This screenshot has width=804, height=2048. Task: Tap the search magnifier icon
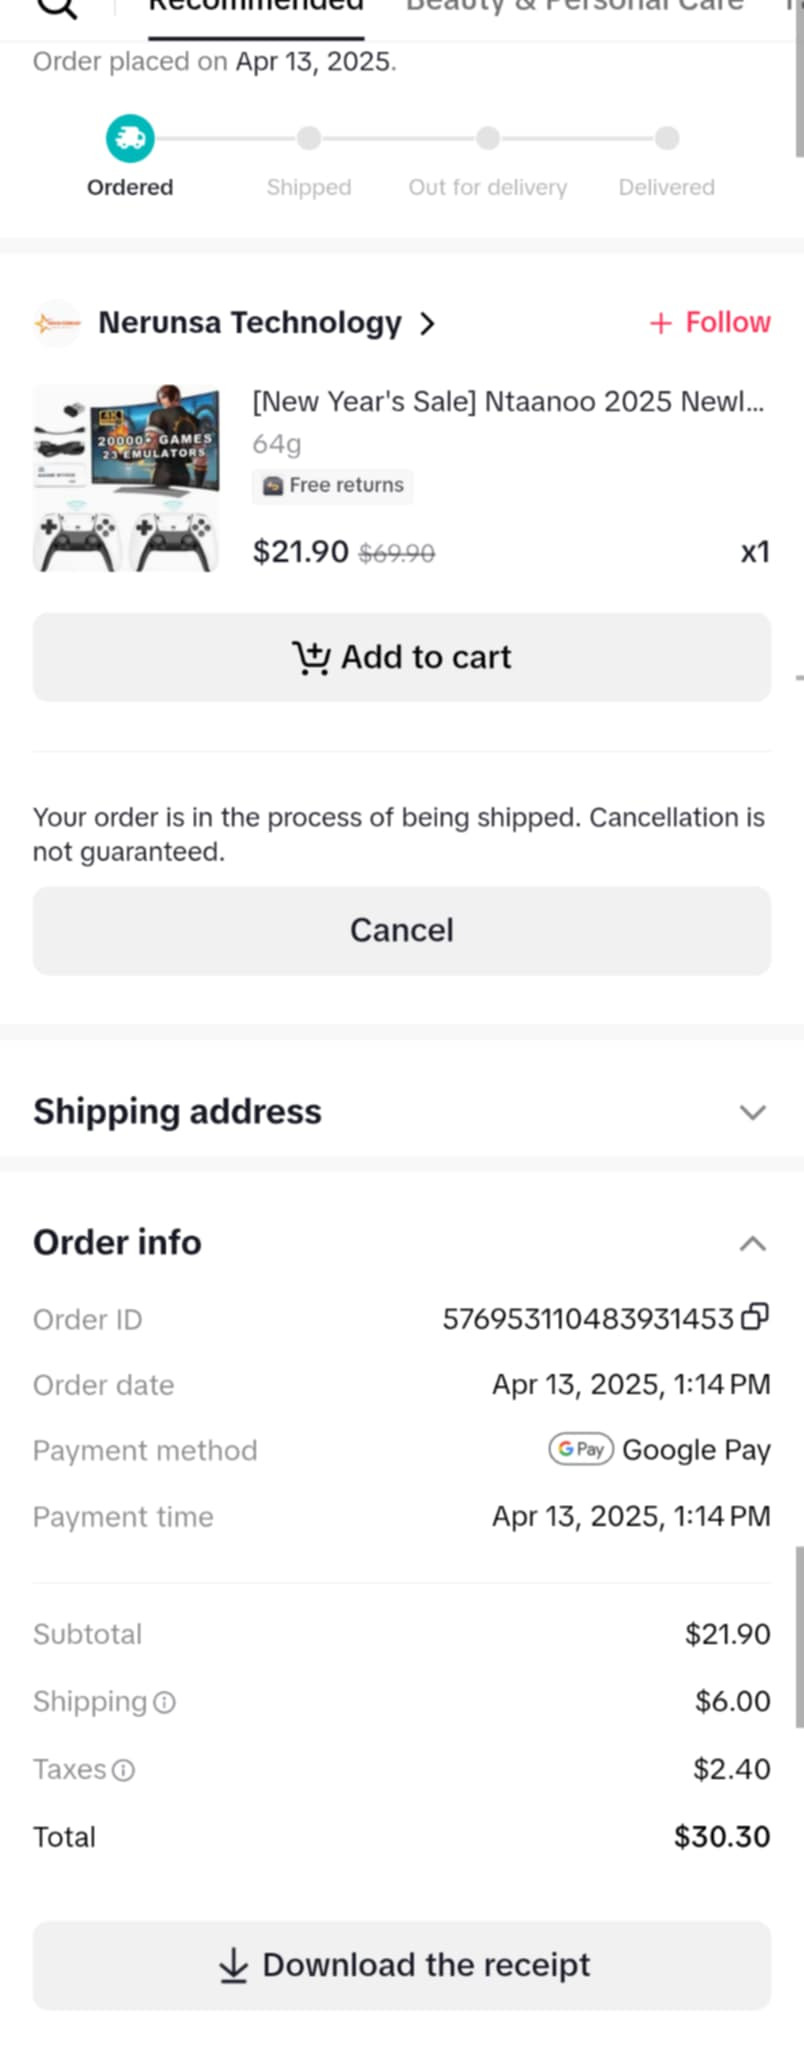(57, 6)
